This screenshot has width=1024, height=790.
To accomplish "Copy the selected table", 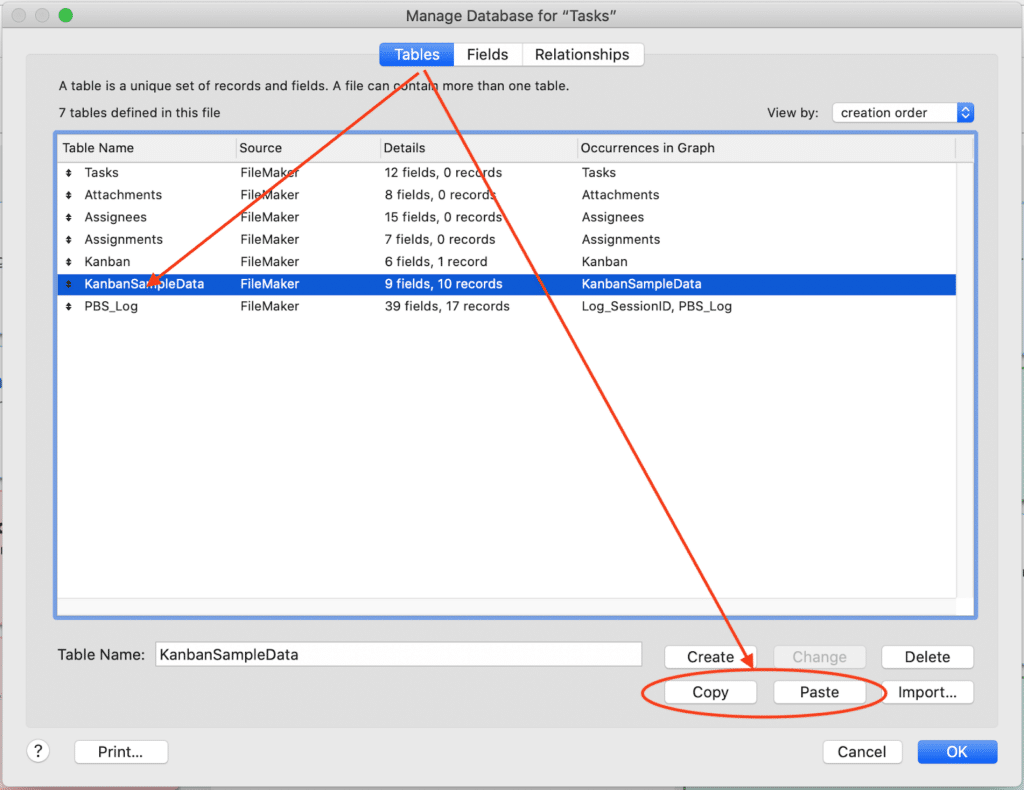I will point(710,692).
